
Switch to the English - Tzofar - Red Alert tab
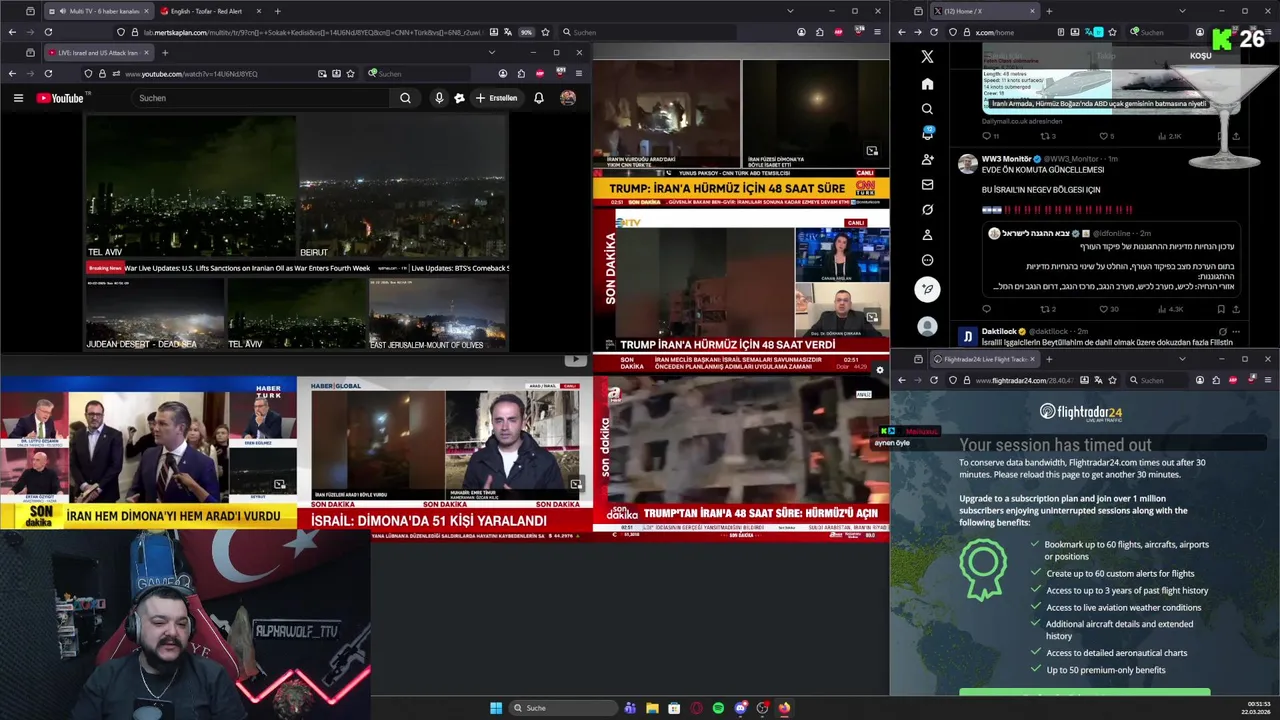coord(210,11)
